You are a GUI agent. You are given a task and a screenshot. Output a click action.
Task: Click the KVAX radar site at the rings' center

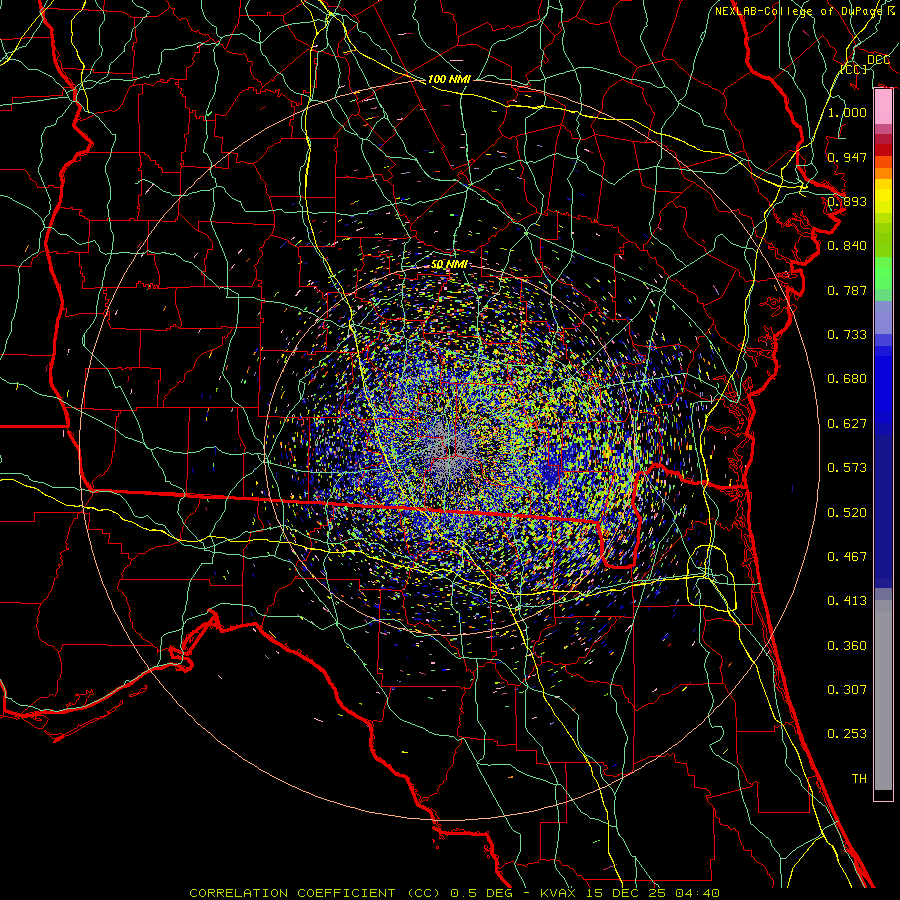point(450,451)
